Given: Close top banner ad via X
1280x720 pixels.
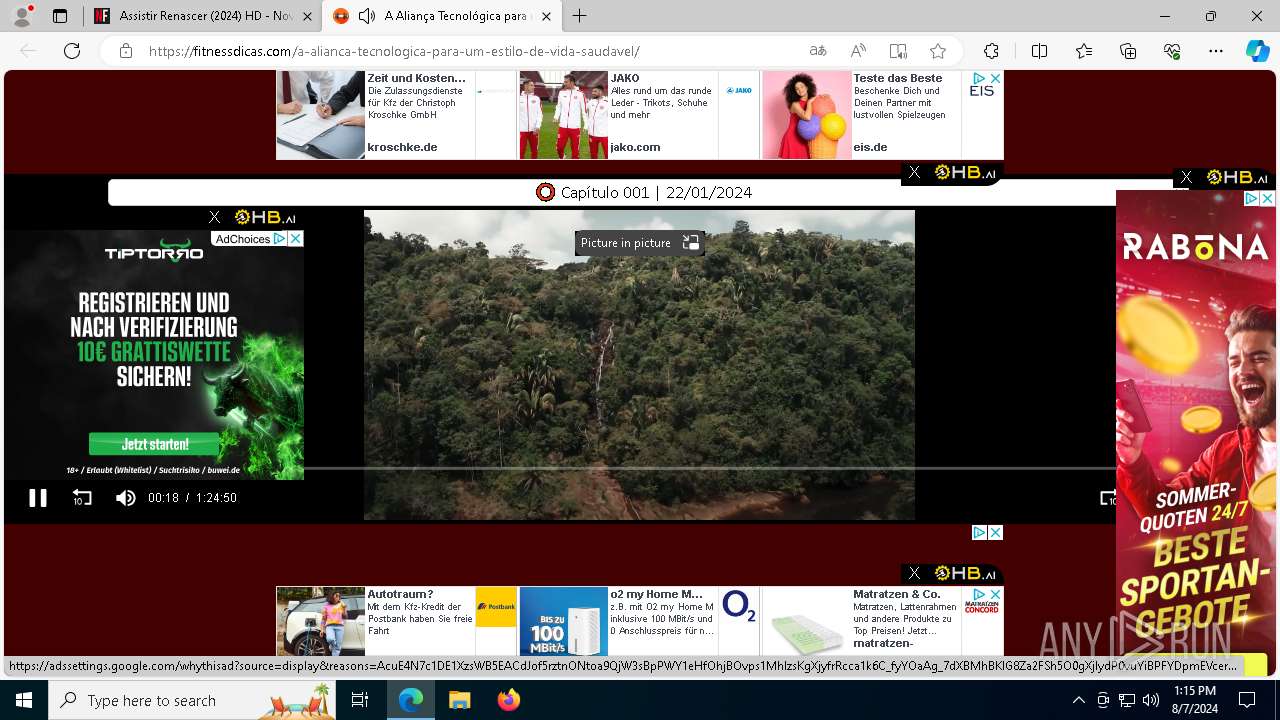Looking at the screenshot, I should click(x=996, y=78).
